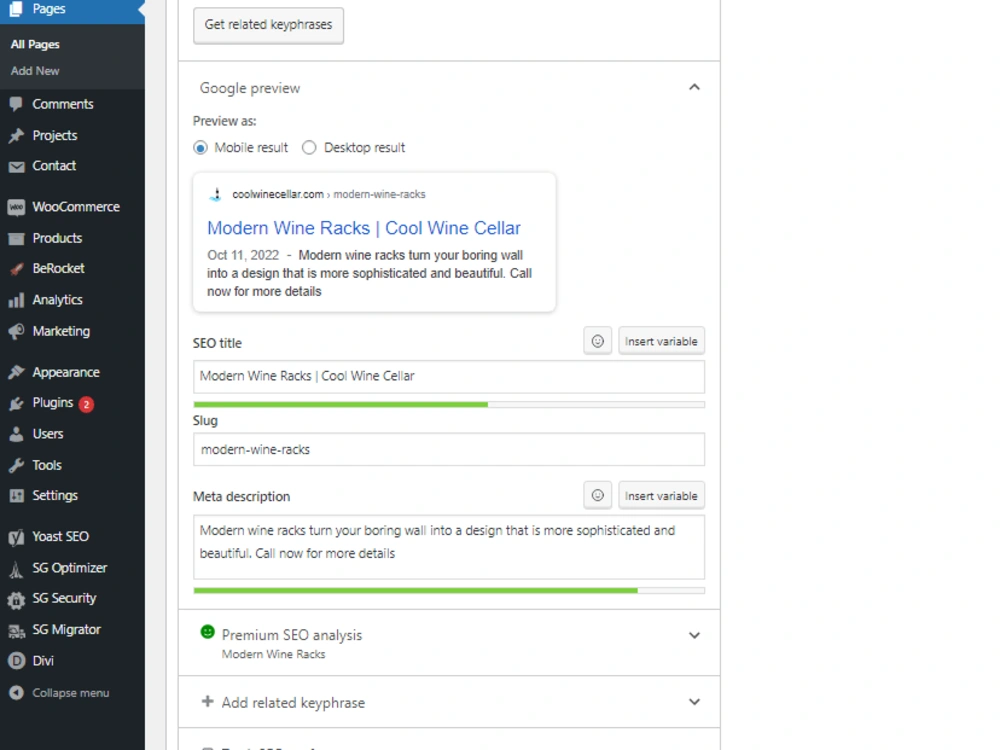The image size is (1000, 750).
Task: Click the green smiley SEO score icon
Action: coord(207,632)
